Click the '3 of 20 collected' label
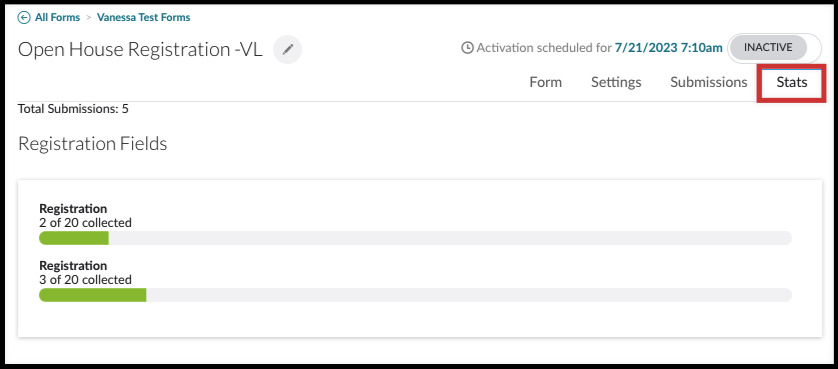This screenshot has height=369, width=838. pos(86,280)
